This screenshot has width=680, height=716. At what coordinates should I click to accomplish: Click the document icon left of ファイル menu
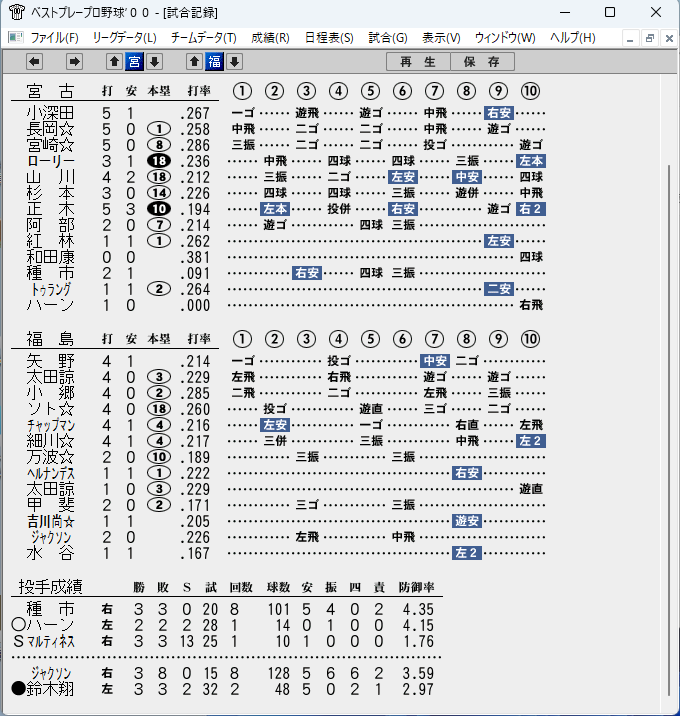click(16, 37)
